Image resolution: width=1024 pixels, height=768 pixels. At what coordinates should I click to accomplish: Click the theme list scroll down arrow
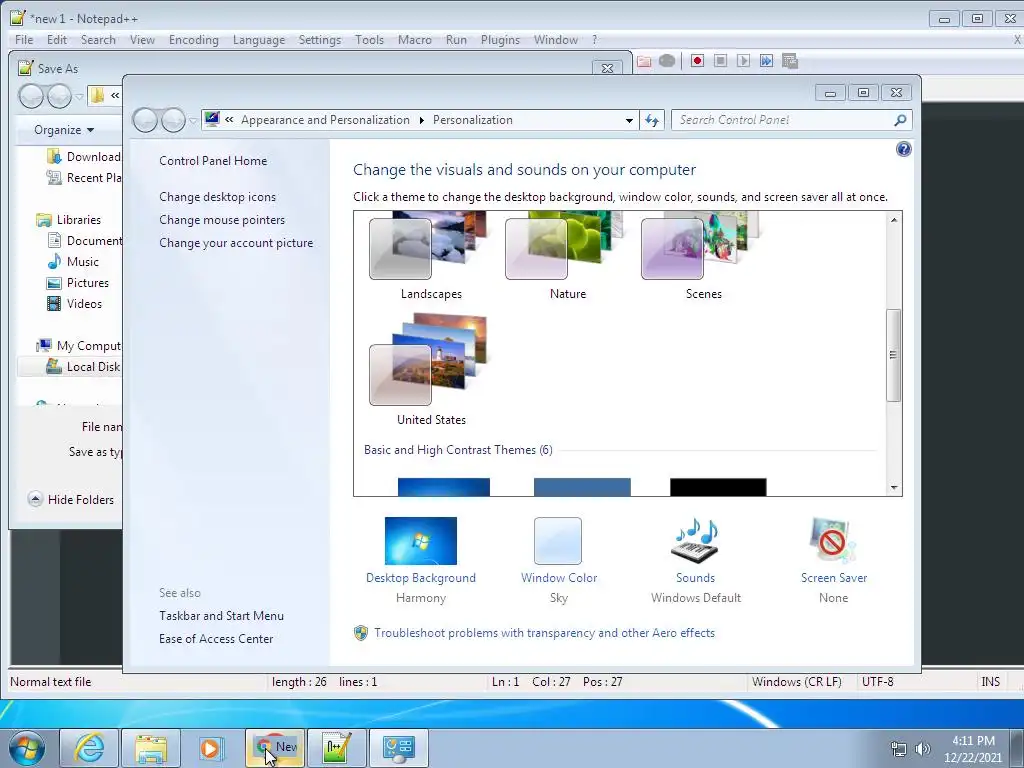pyautogui.click(x=894, y=488)
